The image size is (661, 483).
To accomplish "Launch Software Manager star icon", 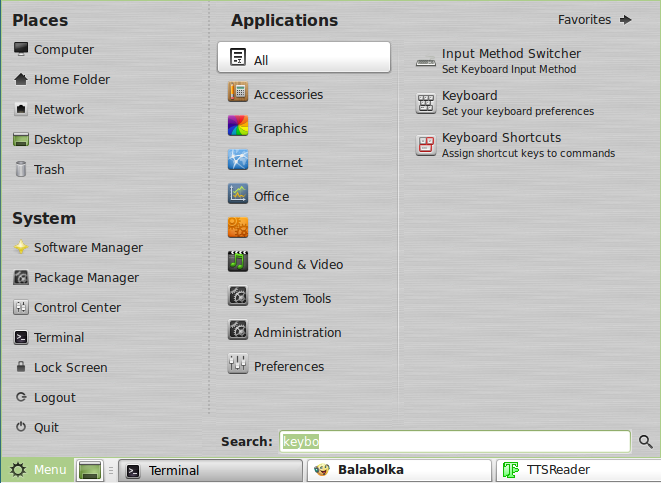I will click(x=21, y=247).
